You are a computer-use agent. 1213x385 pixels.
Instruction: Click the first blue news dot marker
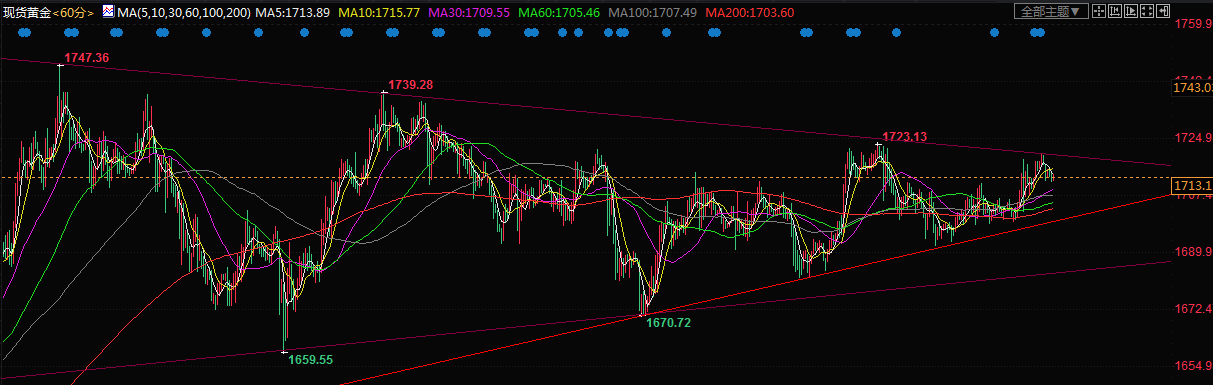point(24,32)
